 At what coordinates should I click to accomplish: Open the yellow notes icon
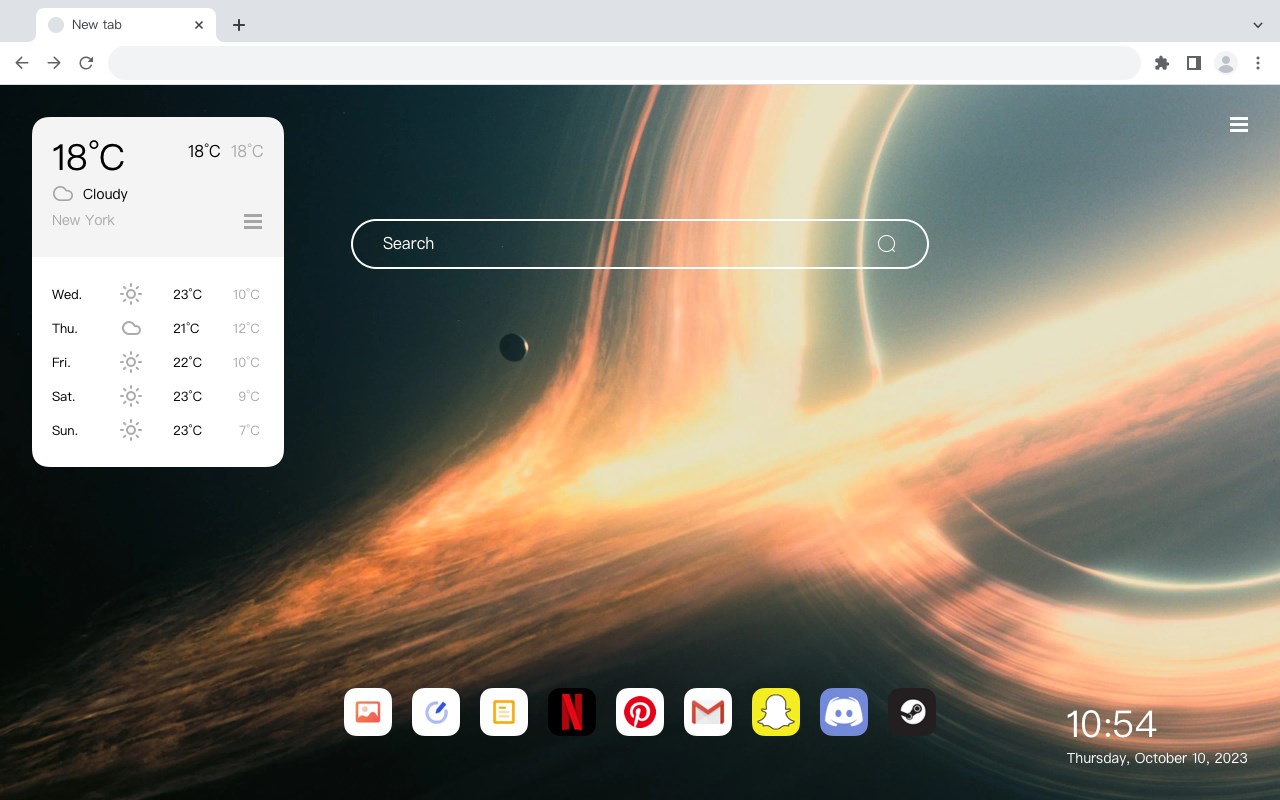coord(504,712)
